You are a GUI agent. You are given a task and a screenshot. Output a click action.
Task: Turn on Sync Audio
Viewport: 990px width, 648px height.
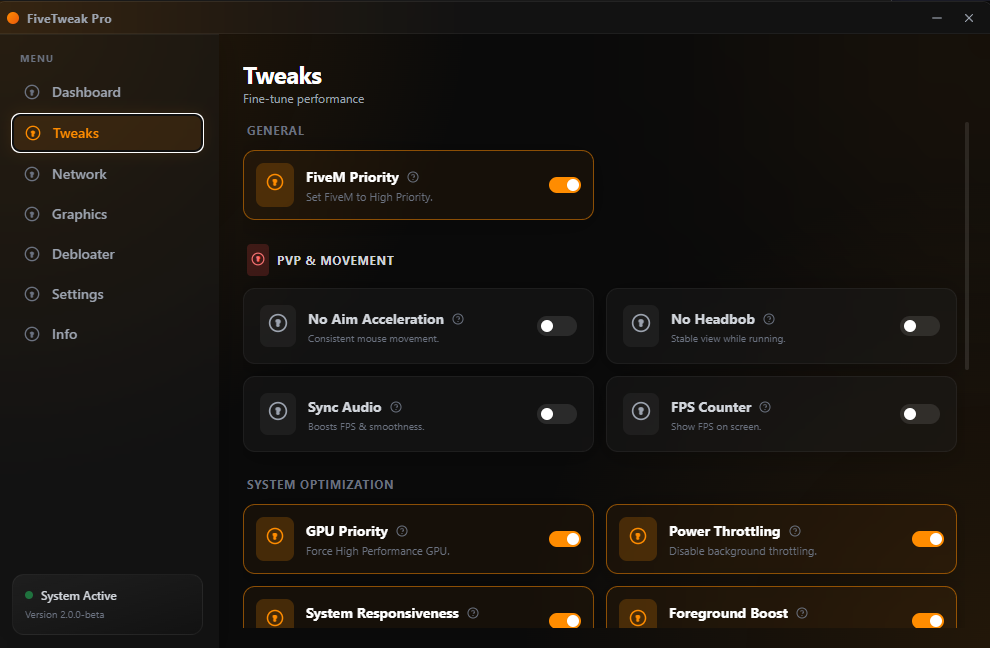pos(556,414)
